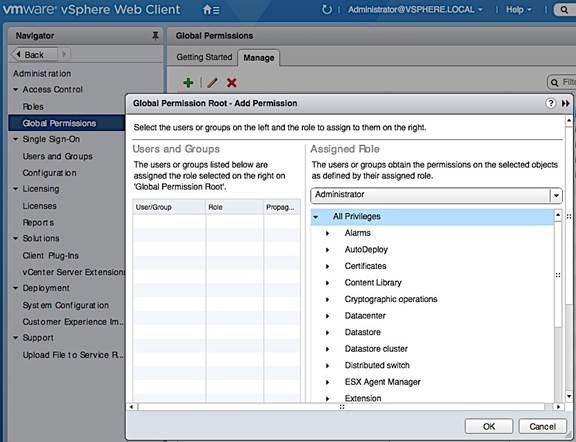
Task: Select Global Permissions in Navigator
Action: click(x=66, y=123)
